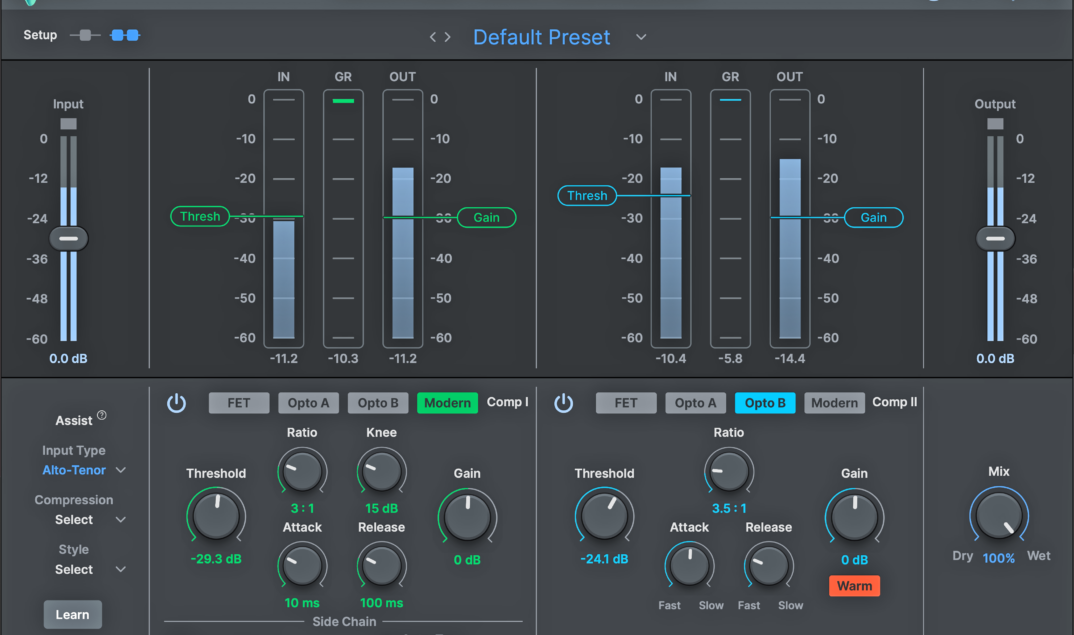
Task: Go to next preset arrow
Action: tap(448, 37)
